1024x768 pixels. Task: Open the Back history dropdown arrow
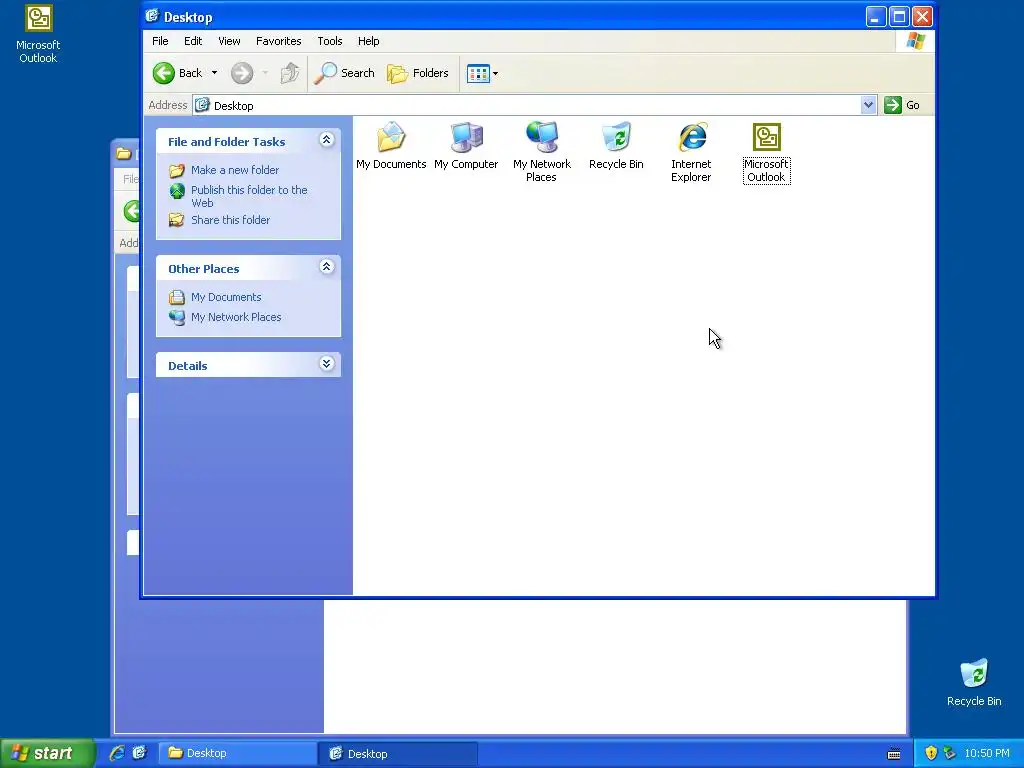(214, 73)
